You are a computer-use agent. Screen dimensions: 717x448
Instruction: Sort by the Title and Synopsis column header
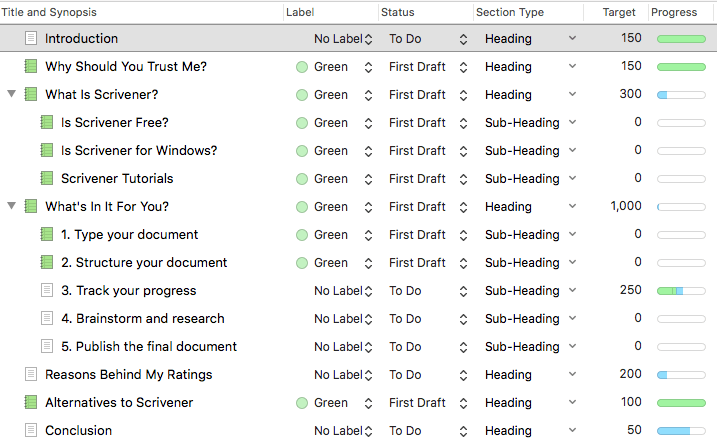(49, 12)
